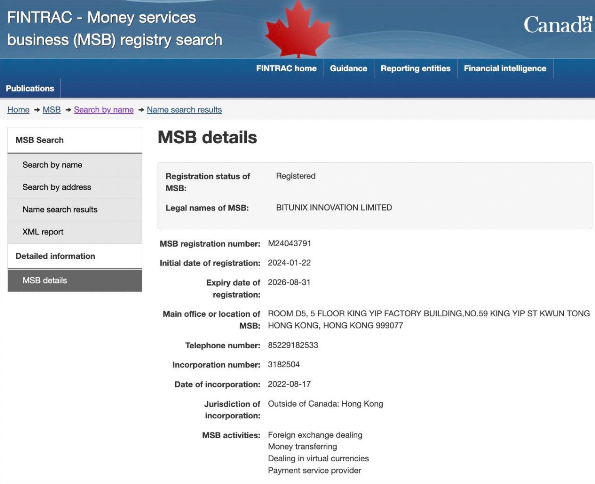Open the Publications menu item
This screenshot has width=595, height=484.
30,88
